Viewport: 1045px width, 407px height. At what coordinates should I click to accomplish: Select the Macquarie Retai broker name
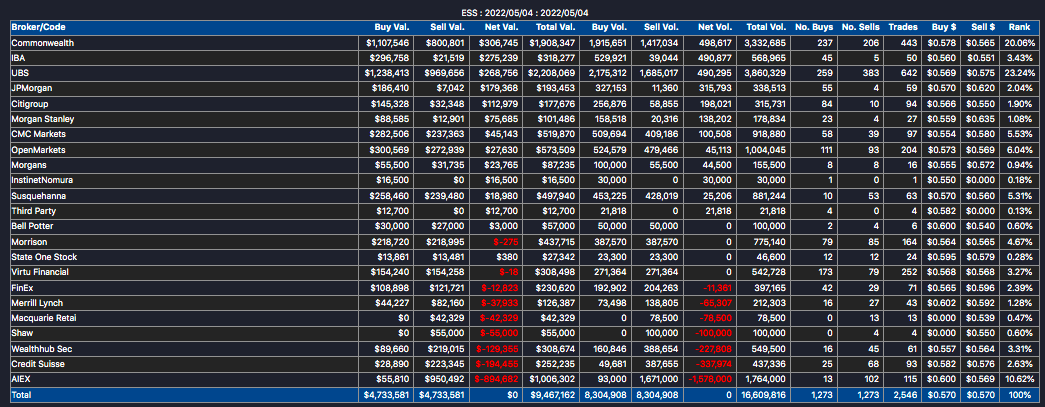(x=44, y=318)
